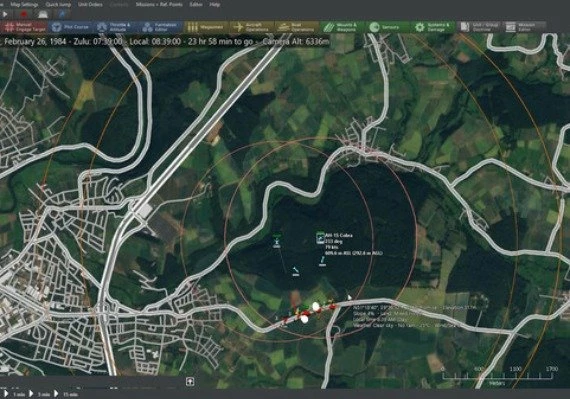Select the AH-1S Cobra helicopter unit icon
This screenshot has height=399, width=570.
tap(320, 237)
